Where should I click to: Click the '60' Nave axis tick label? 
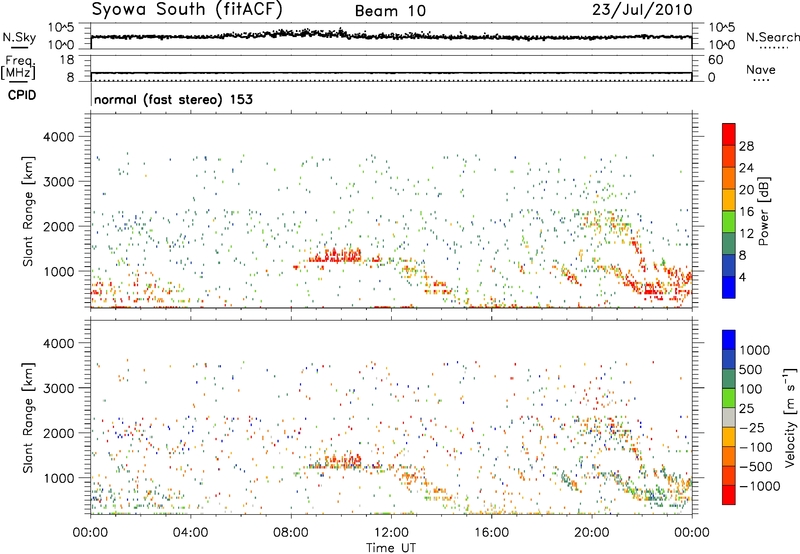click(715, 60)
